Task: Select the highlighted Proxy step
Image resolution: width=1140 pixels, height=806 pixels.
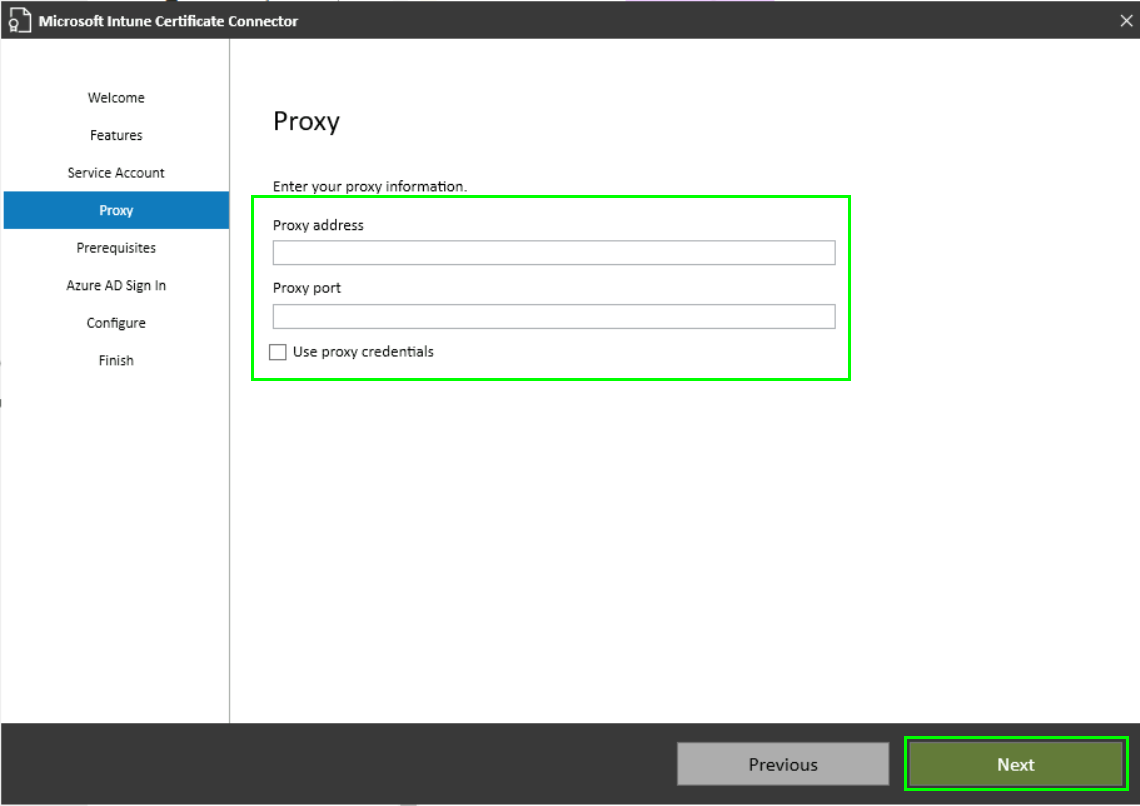Action: [116, 210]
